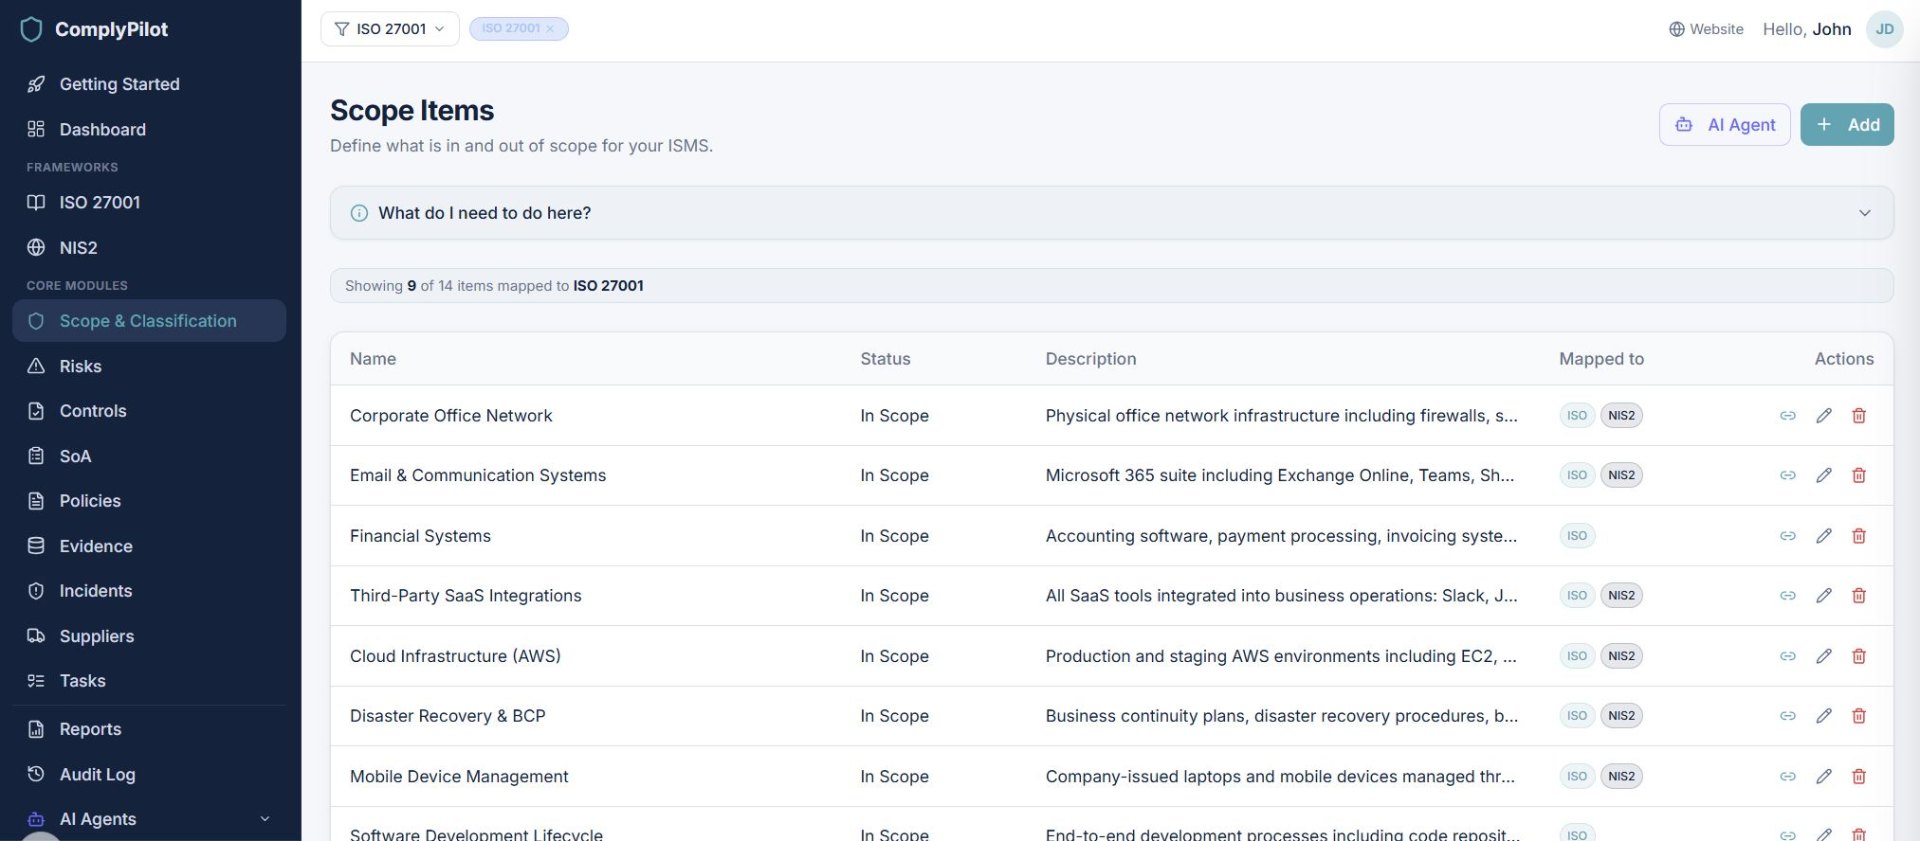This screenshot has height=841, width=1920.
Task: Open the Reports page
Action: pyautogui.click(x=150, y=729)
